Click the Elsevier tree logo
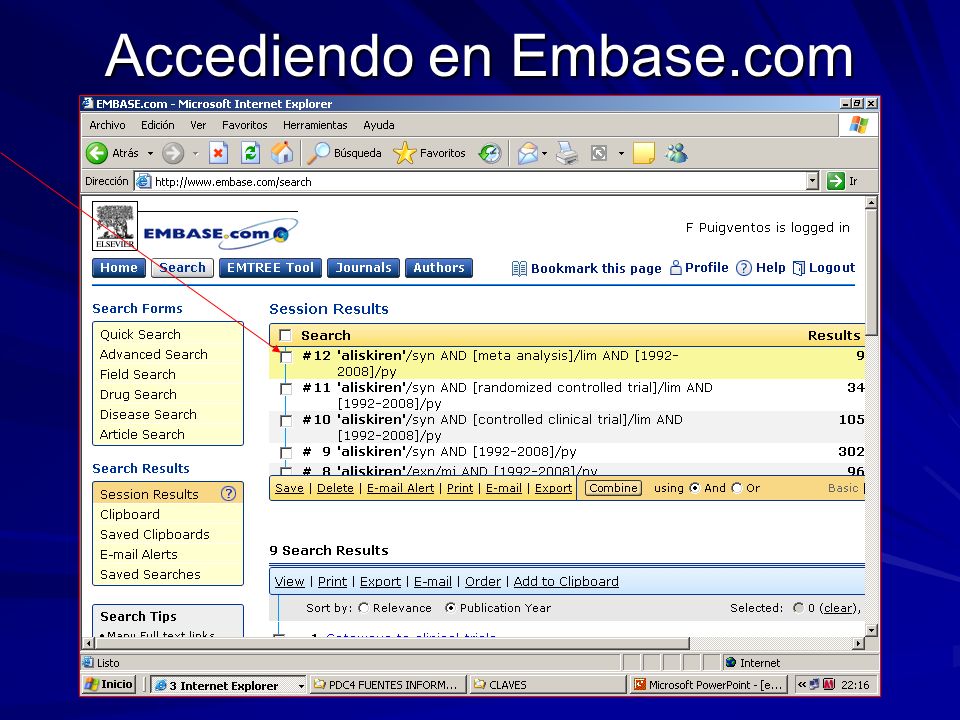960x720 pixels. pyautogui.click(x=115, y=226)
